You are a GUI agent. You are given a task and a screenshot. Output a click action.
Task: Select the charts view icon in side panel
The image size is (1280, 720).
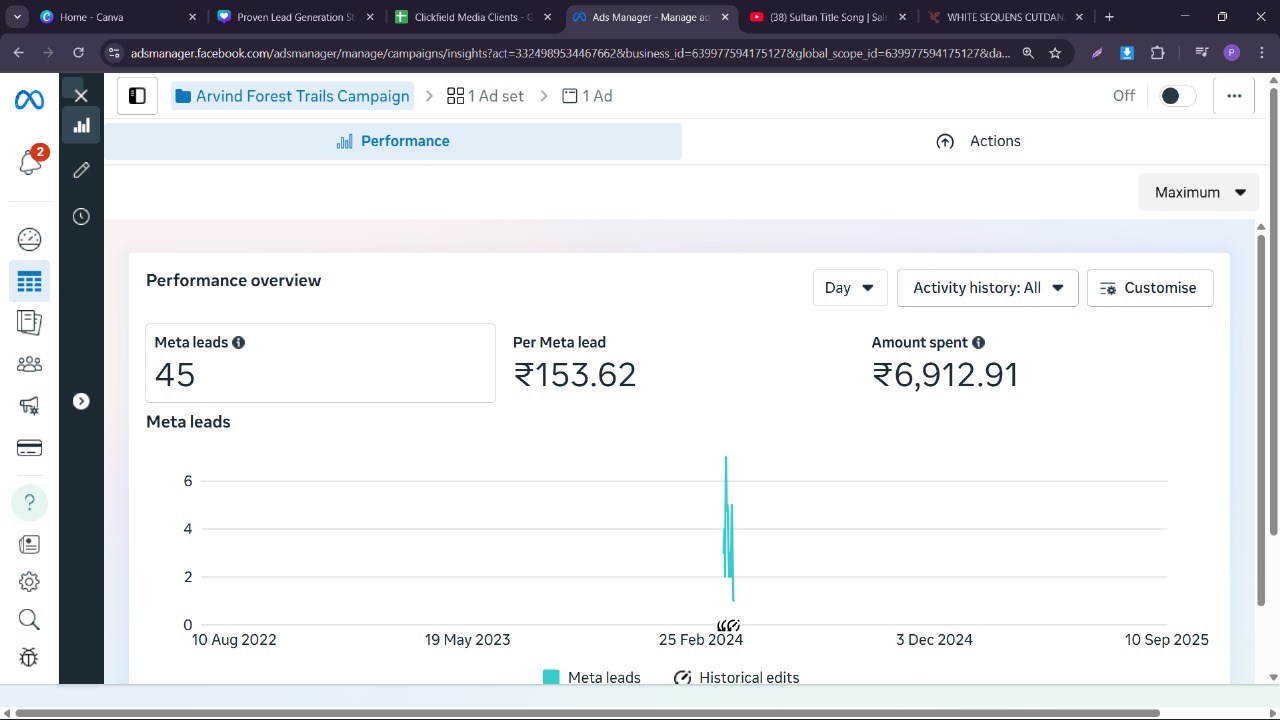point(81,126)
